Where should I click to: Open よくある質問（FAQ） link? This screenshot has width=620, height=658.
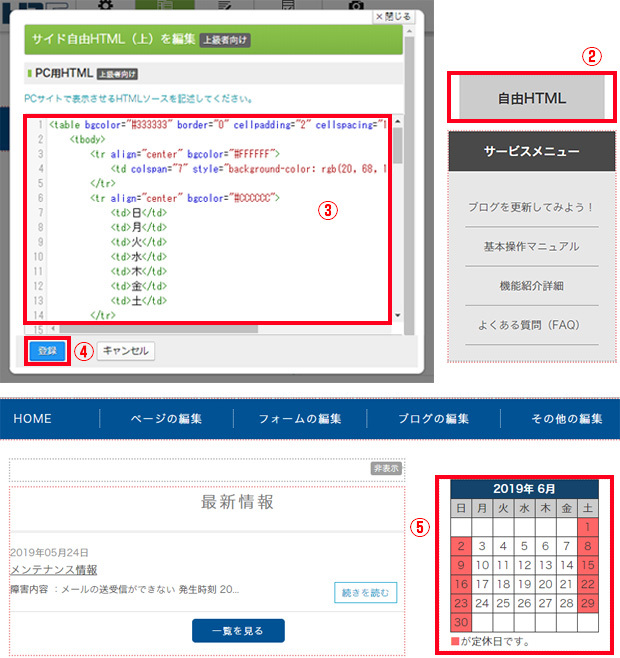coord(532,325)
